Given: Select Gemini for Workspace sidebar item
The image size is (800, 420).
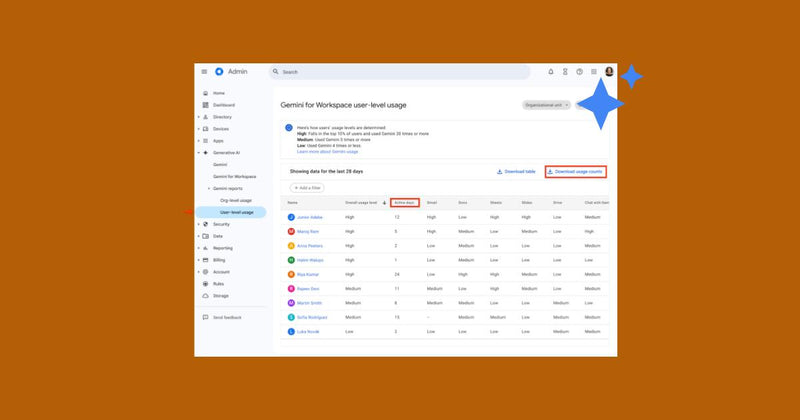Looking at the screenshot, I should point(235,177).
